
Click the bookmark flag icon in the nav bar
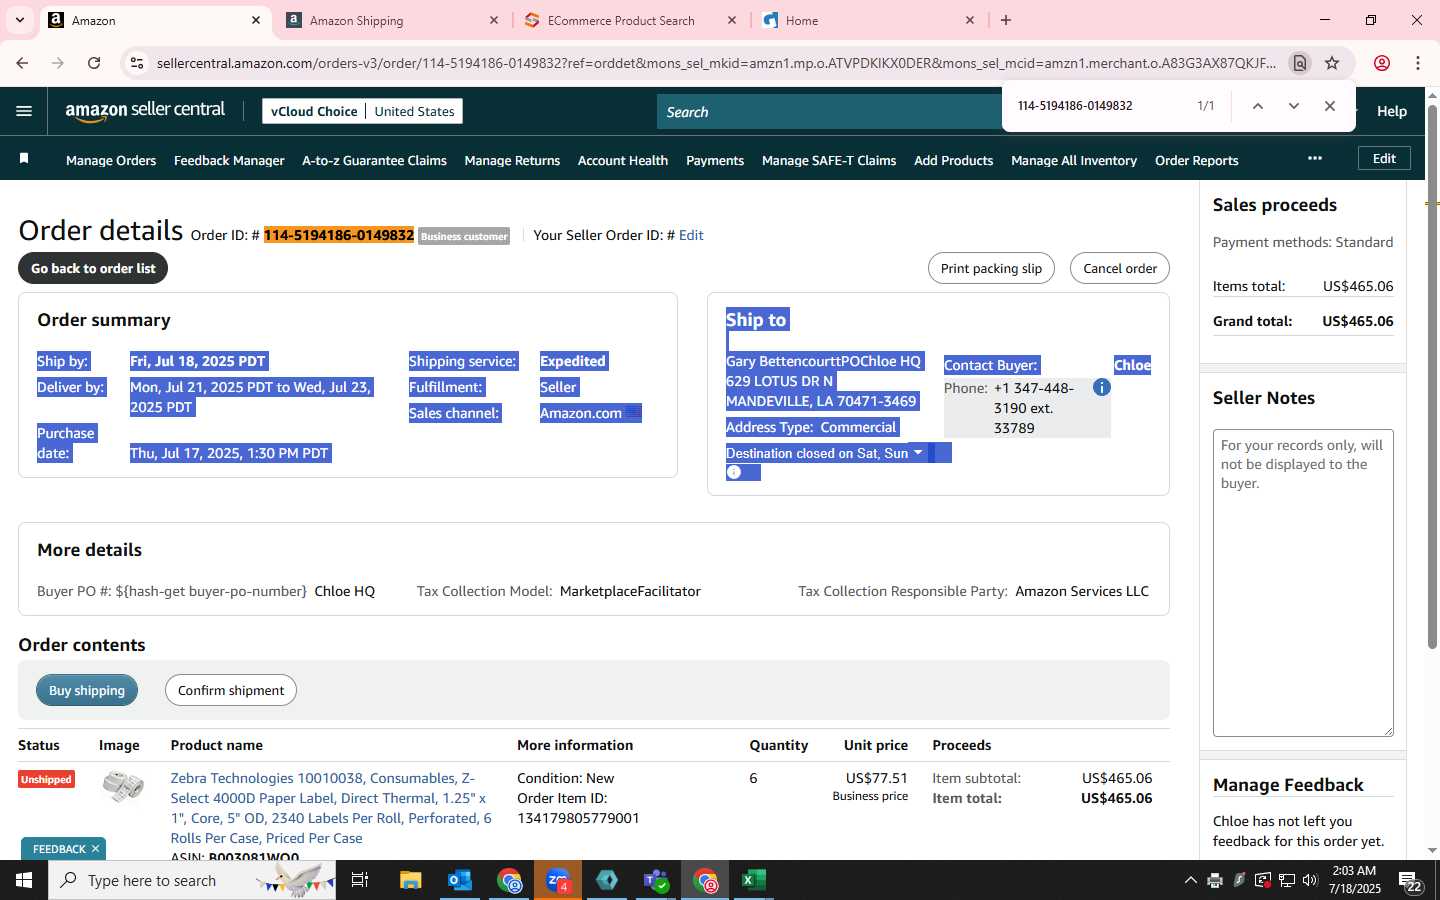click(24, 159)
